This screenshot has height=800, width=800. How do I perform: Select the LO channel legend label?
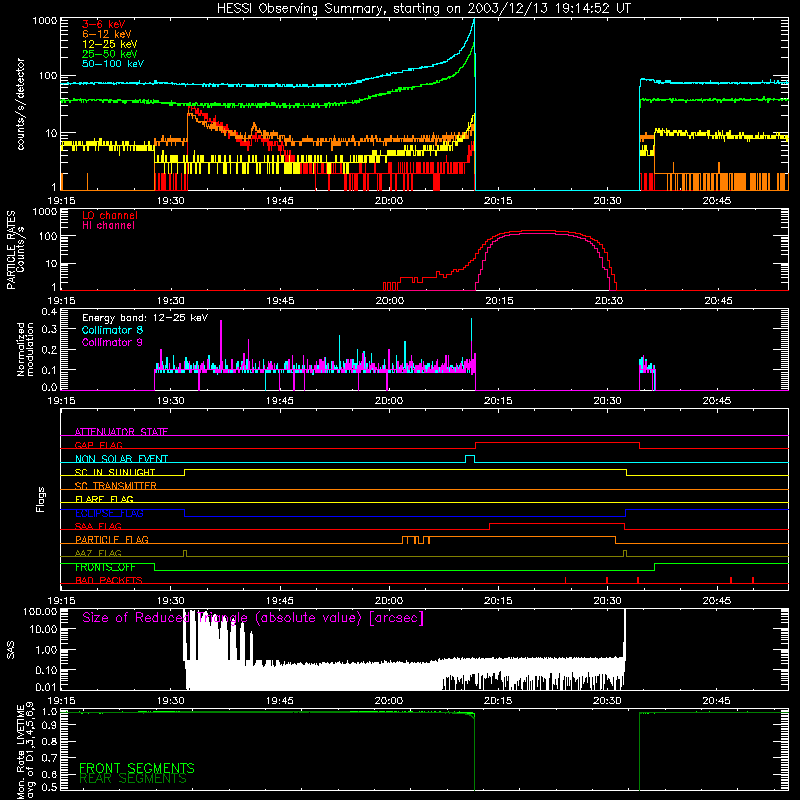(110, 215)
